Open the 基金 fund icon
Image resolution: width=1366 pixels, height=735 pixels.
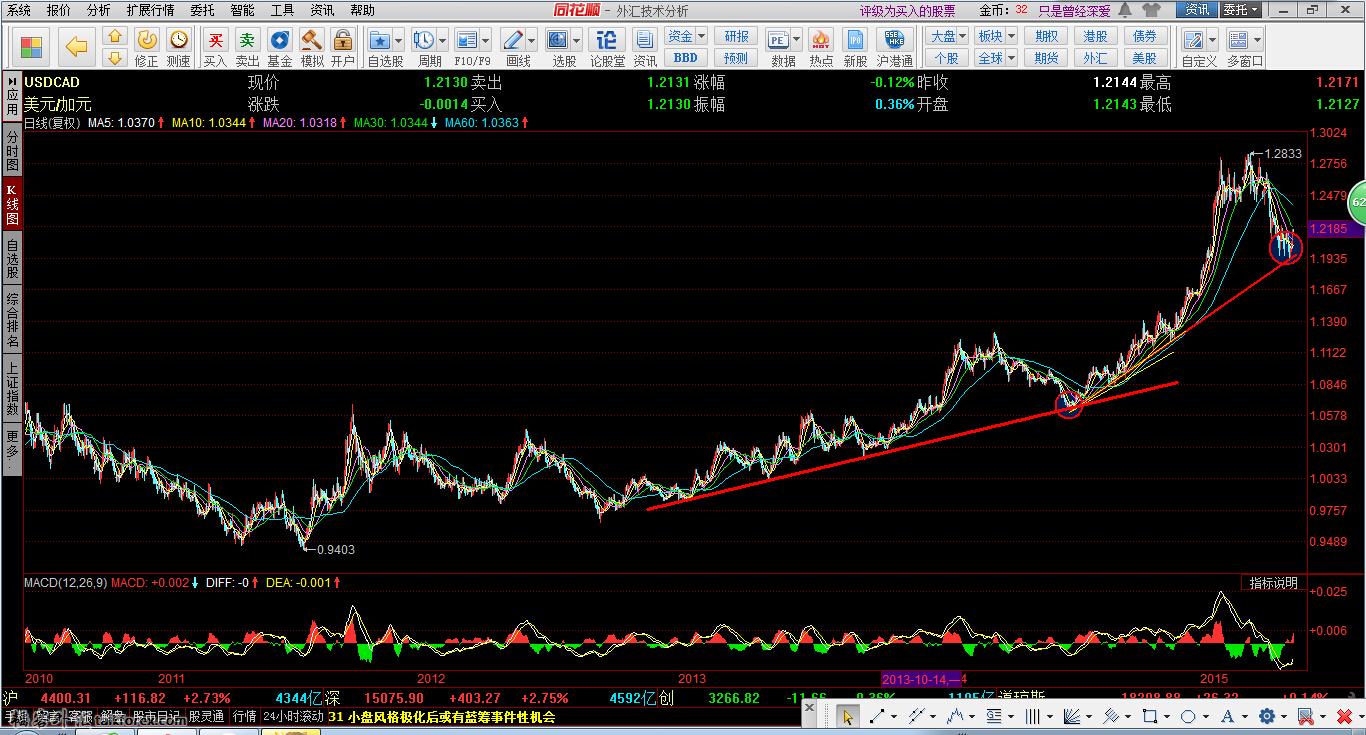click(x=280, y=40)
